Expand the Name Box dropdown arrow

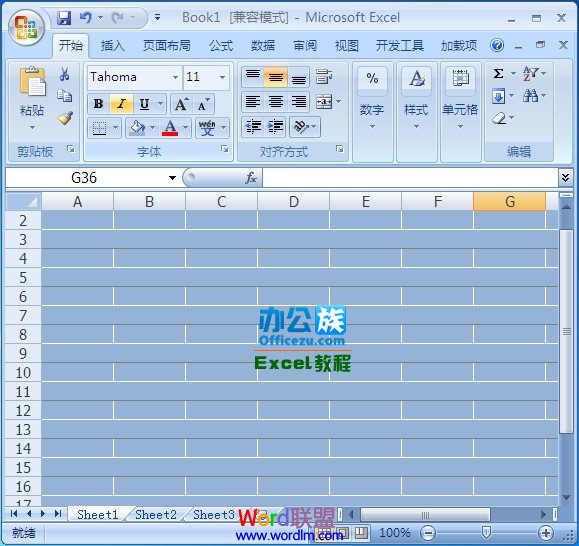pos(172,178)
